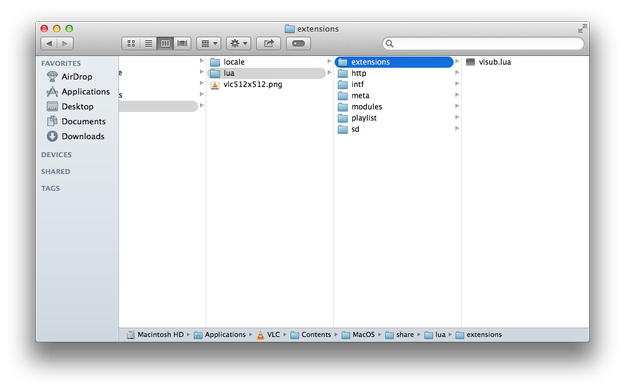Open the item arrangement dropdown

[x=209, y=43]
